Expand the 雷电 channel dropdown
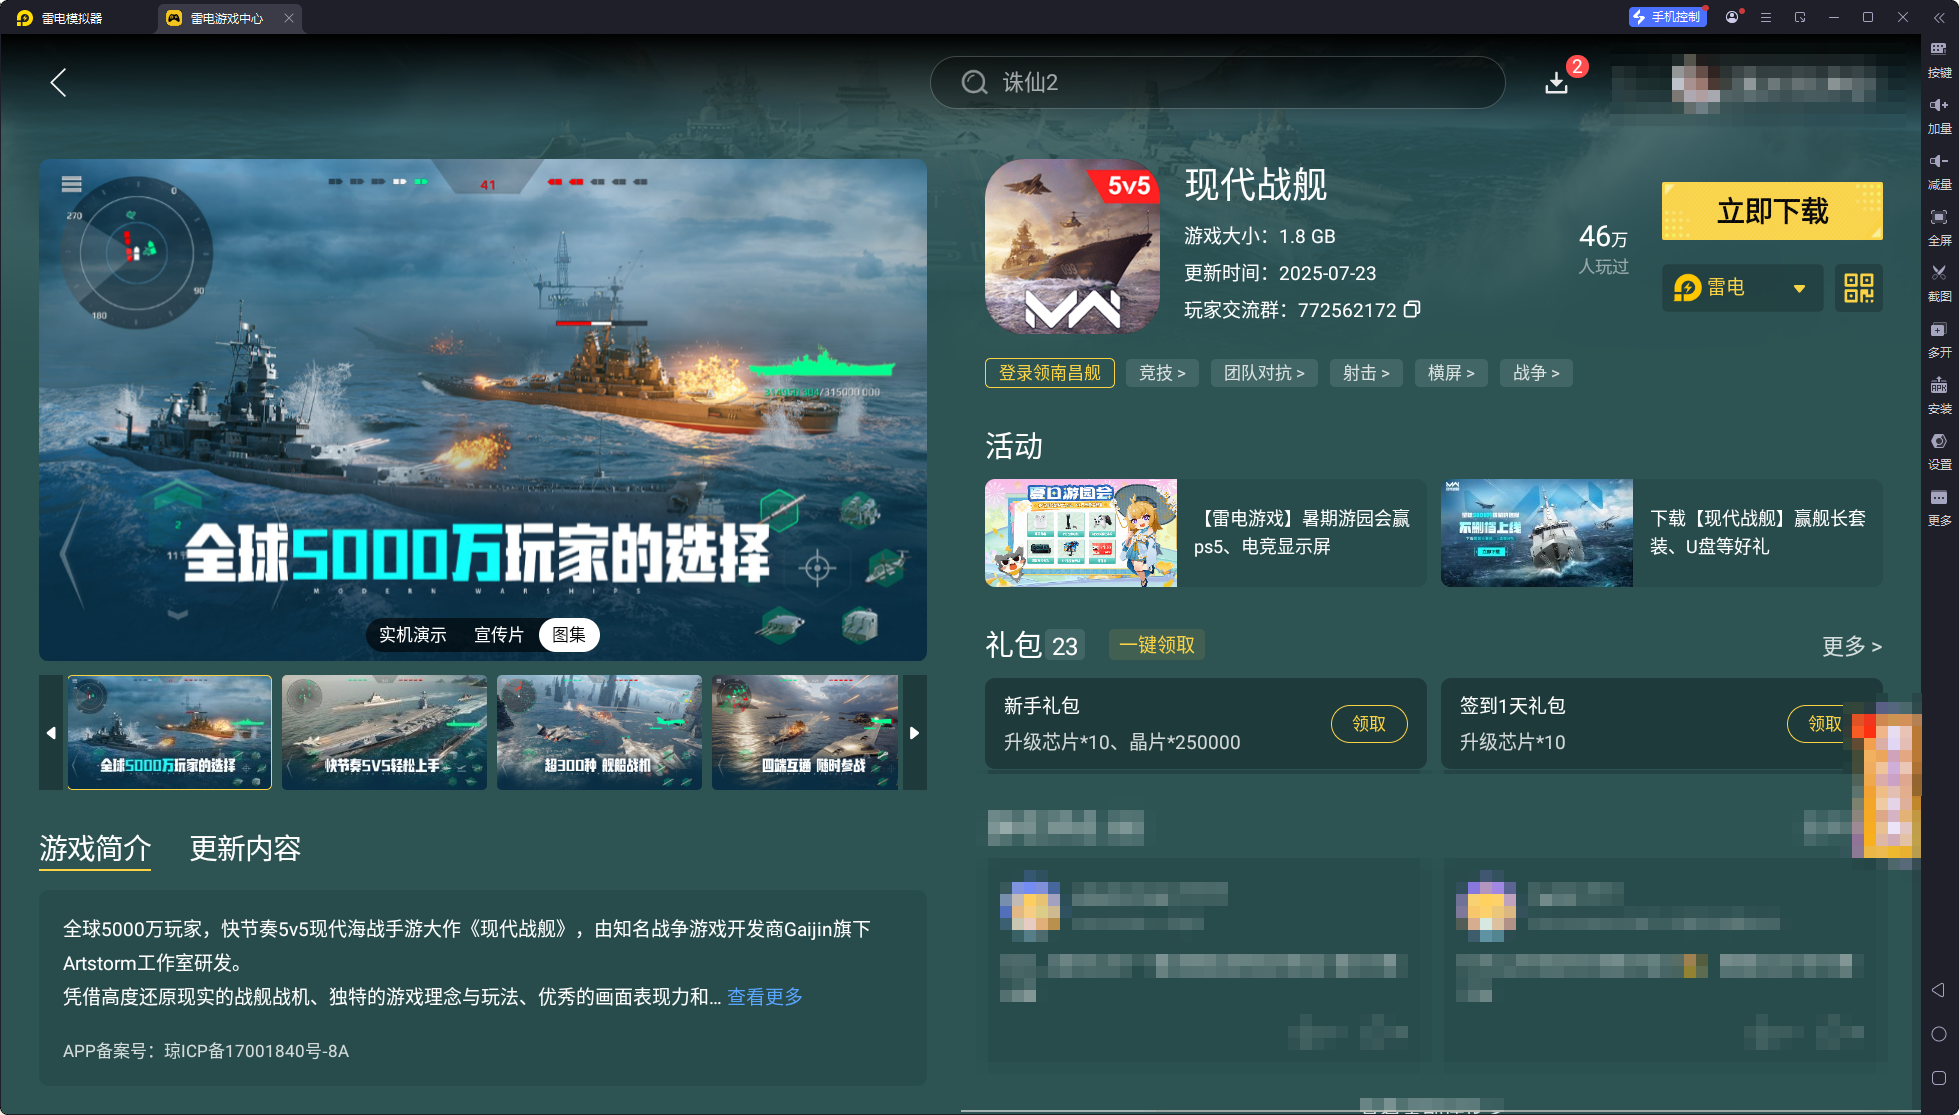This screenshot has height=1115, width=1959. 1742,288
